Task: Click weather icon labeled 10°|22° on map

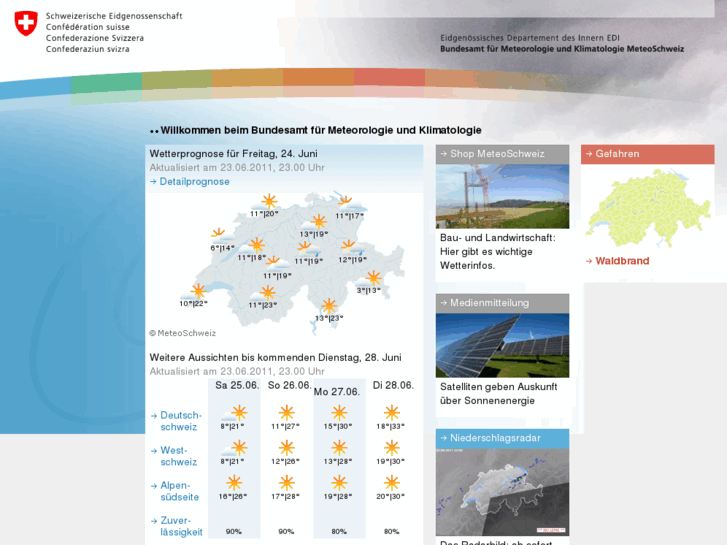Action: [194, 292]
